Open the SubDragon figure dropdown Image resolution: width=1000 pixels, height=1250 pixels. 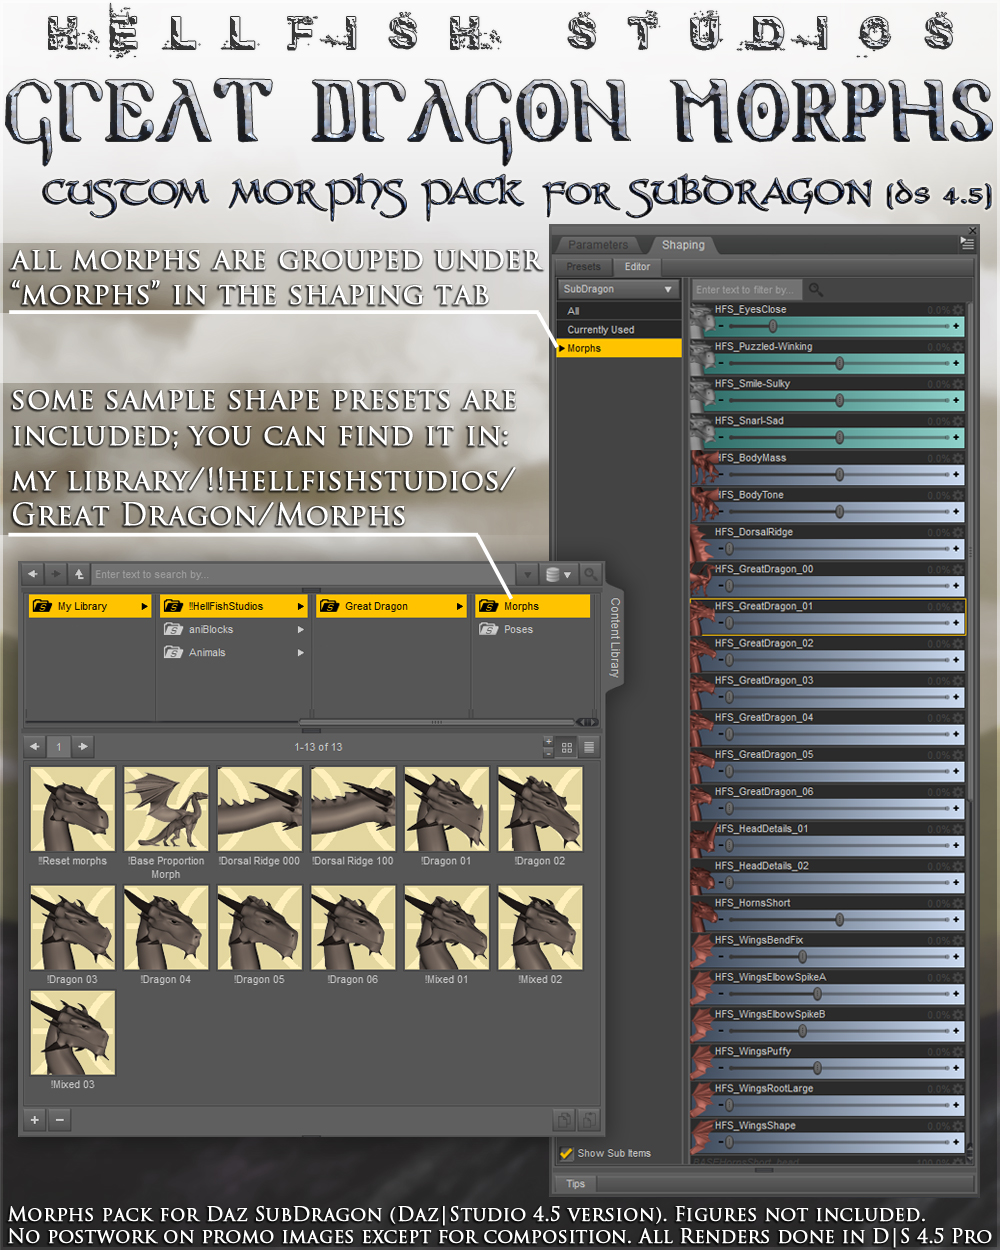click(x=620, y=289)
